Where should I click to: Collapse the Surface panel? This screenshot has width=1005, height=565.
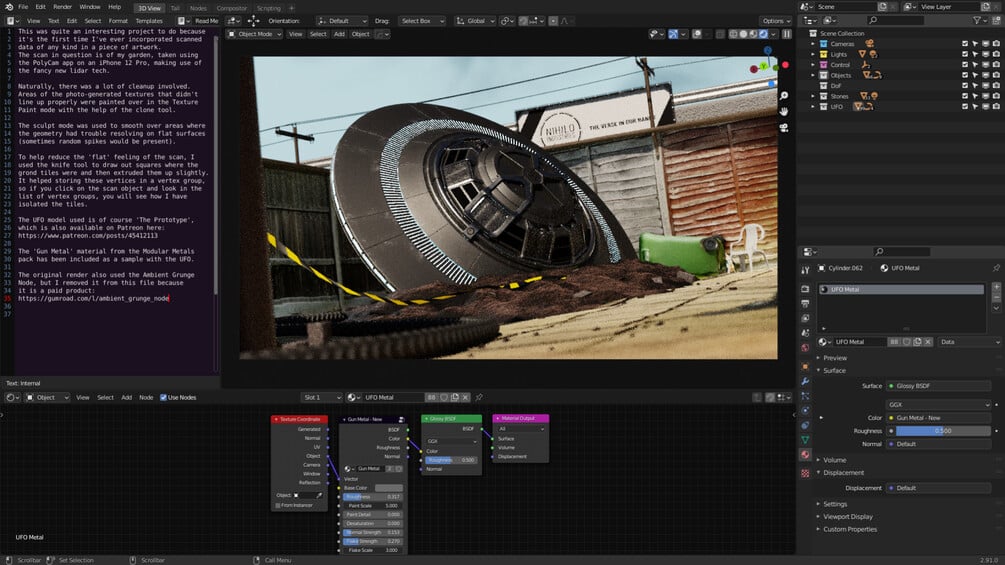(834, 371)
